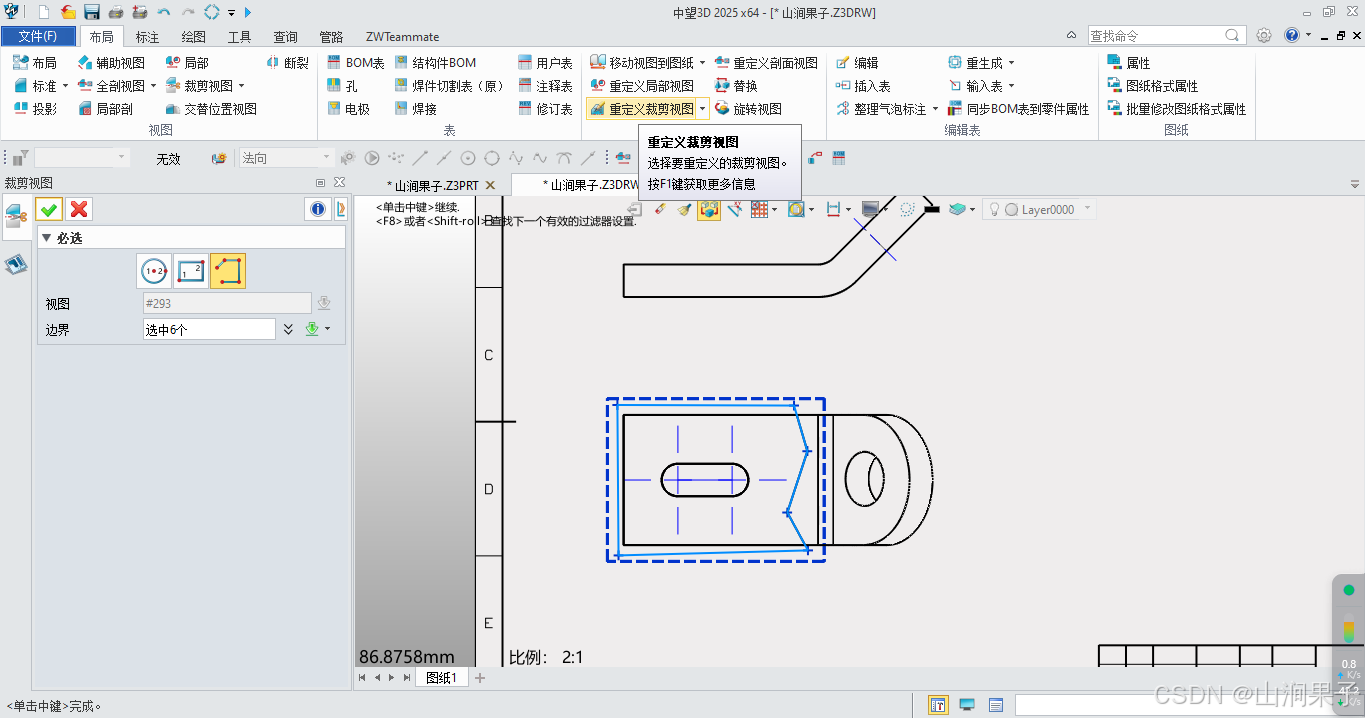Click the 边界 selection input field
The image size is (1365, 718).
209,329
